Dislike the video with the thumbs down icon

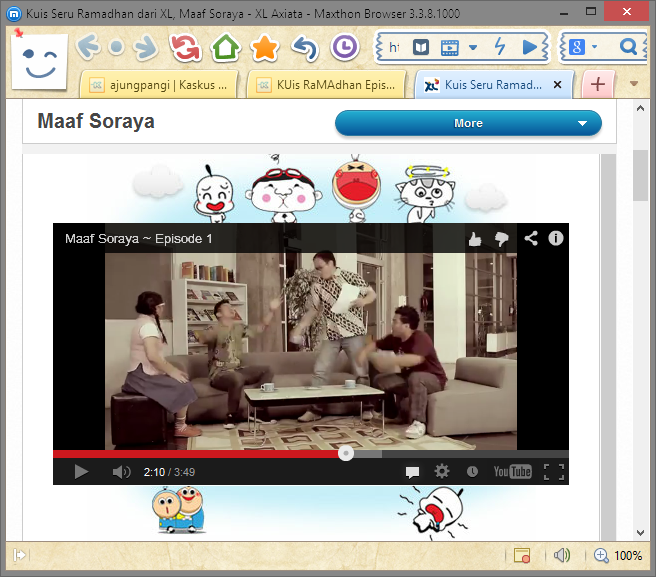[x=501, y=239]
